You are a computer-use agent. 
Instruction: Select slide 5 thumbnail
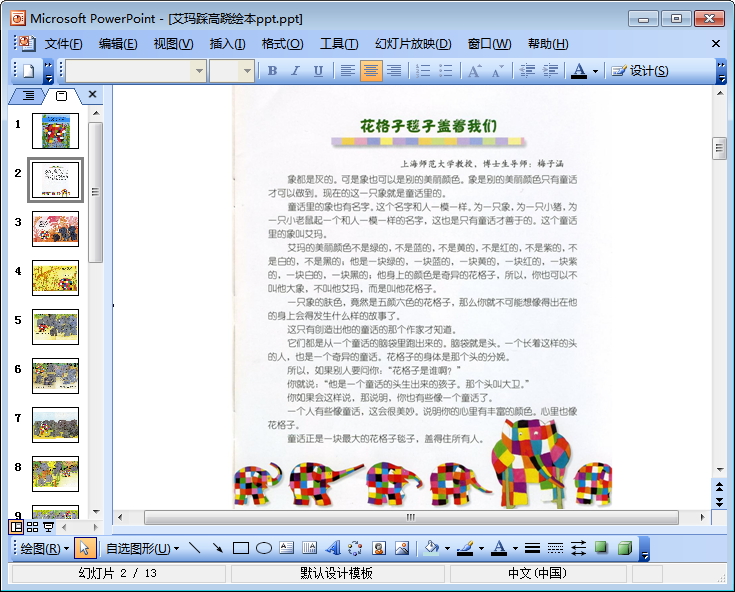(x=55, y=327)
